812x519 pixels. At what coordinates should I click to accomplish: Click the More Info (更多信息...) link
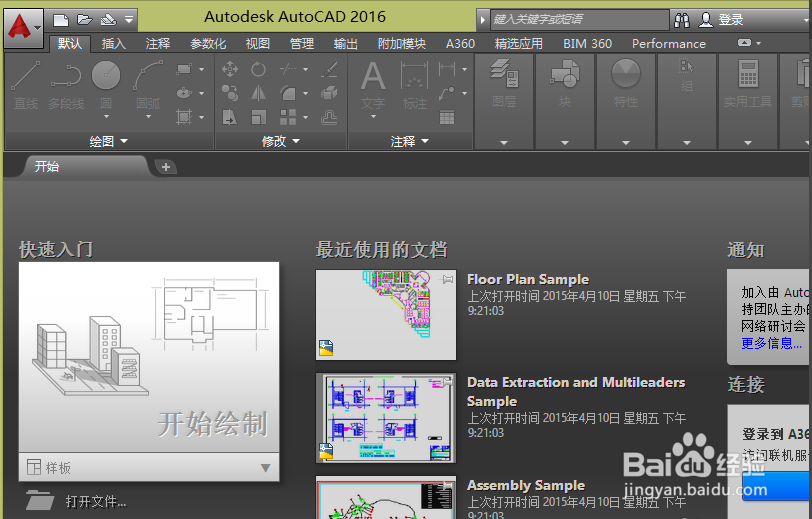[771, 343]
